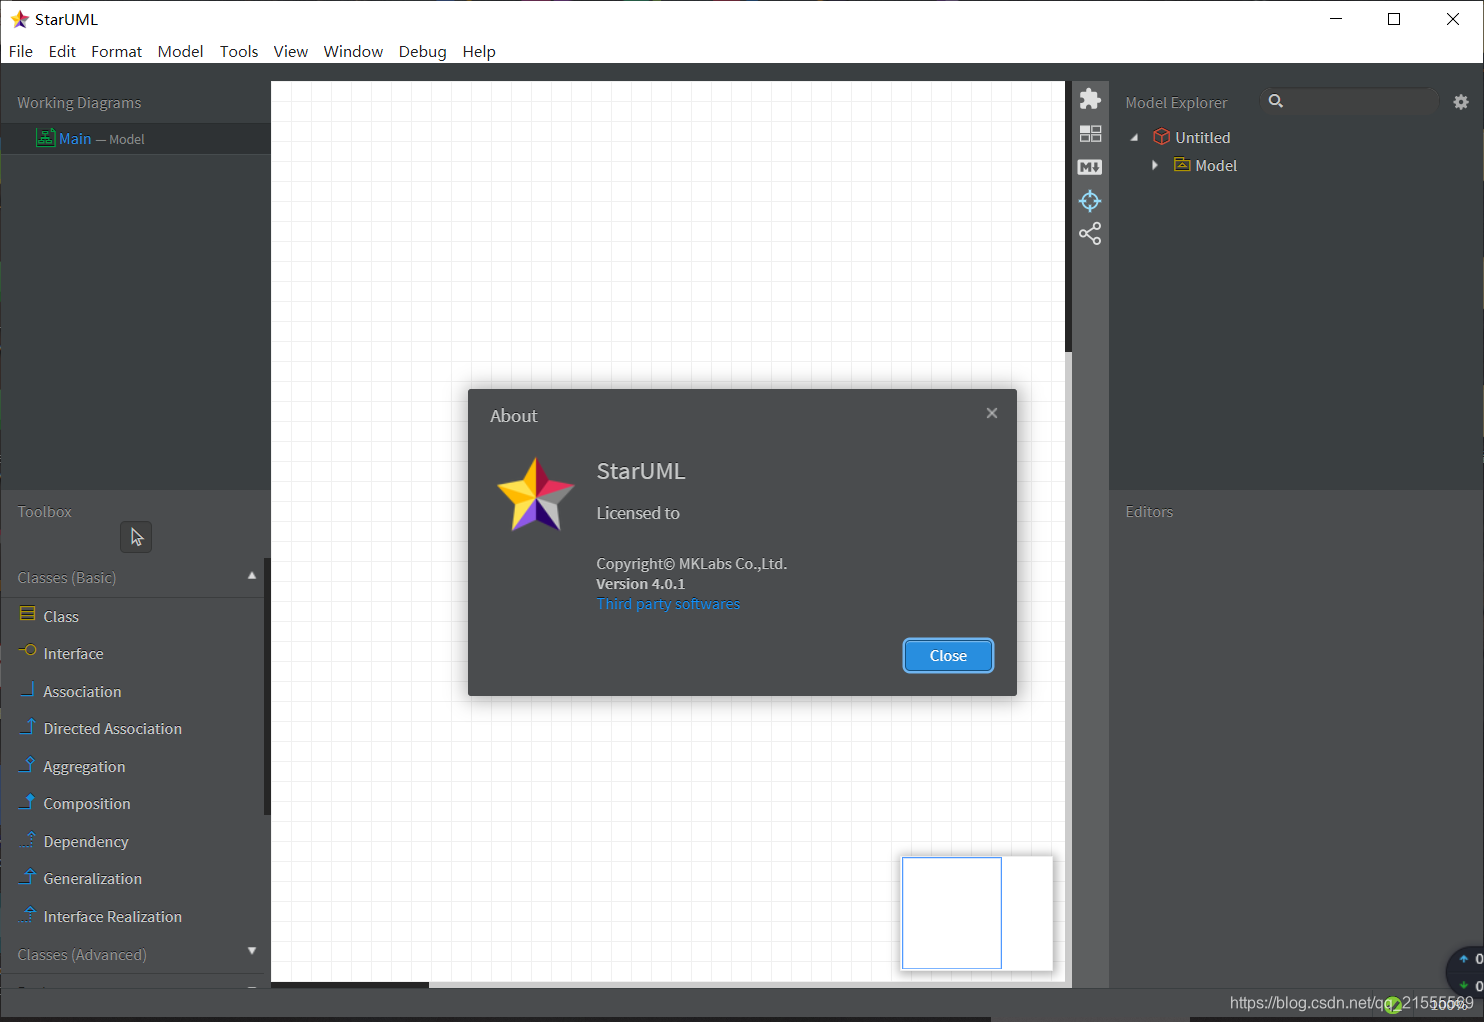Viewport: 1484px width, 1022px height.
Task: Select the Class tool icon
Action: pyautogui.click(x=28, y=614)
